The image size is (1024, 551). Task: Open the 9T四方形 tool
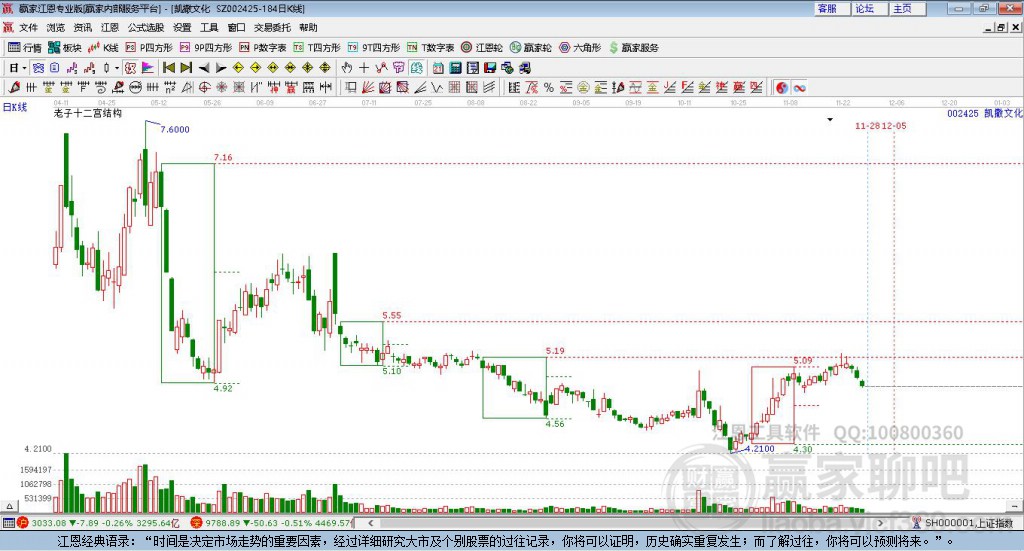pos(374,48)
